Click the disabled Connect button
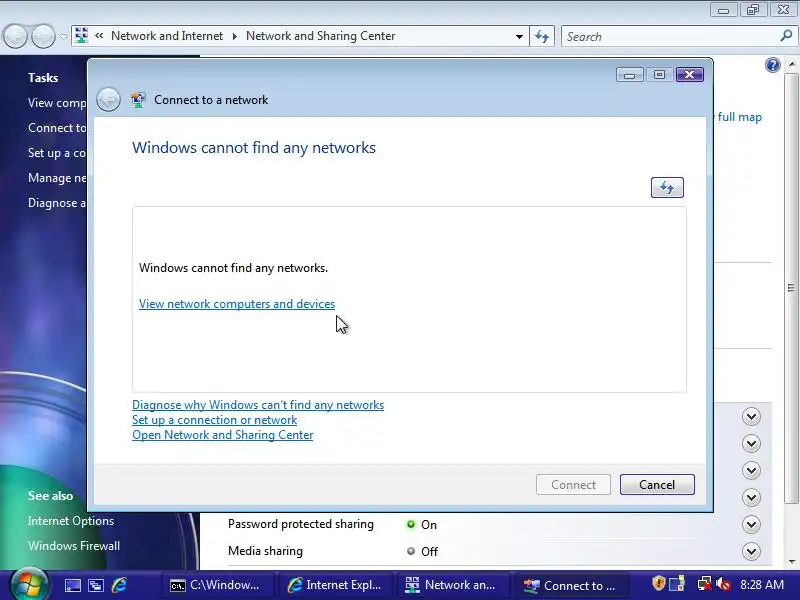The width and height of the screenshot is (800, 600). pyautogui.click(x=573, y=485)
